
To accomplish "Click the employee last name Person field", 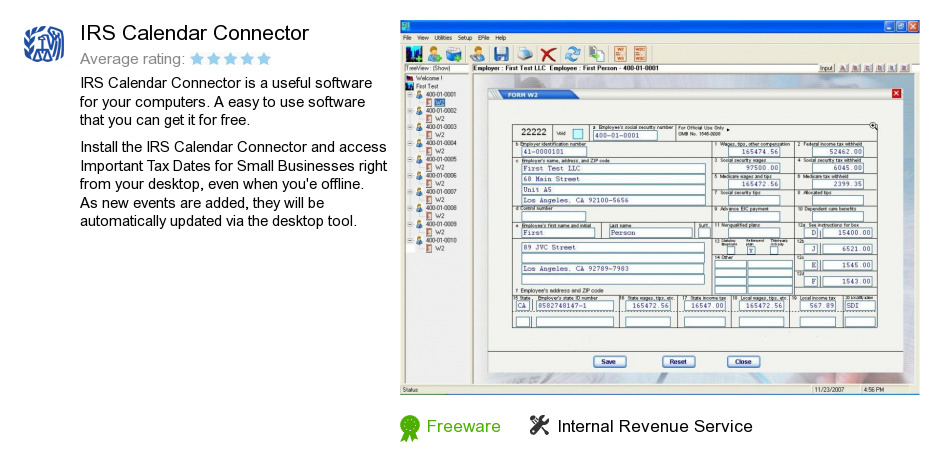I will [x=650, y=233].
